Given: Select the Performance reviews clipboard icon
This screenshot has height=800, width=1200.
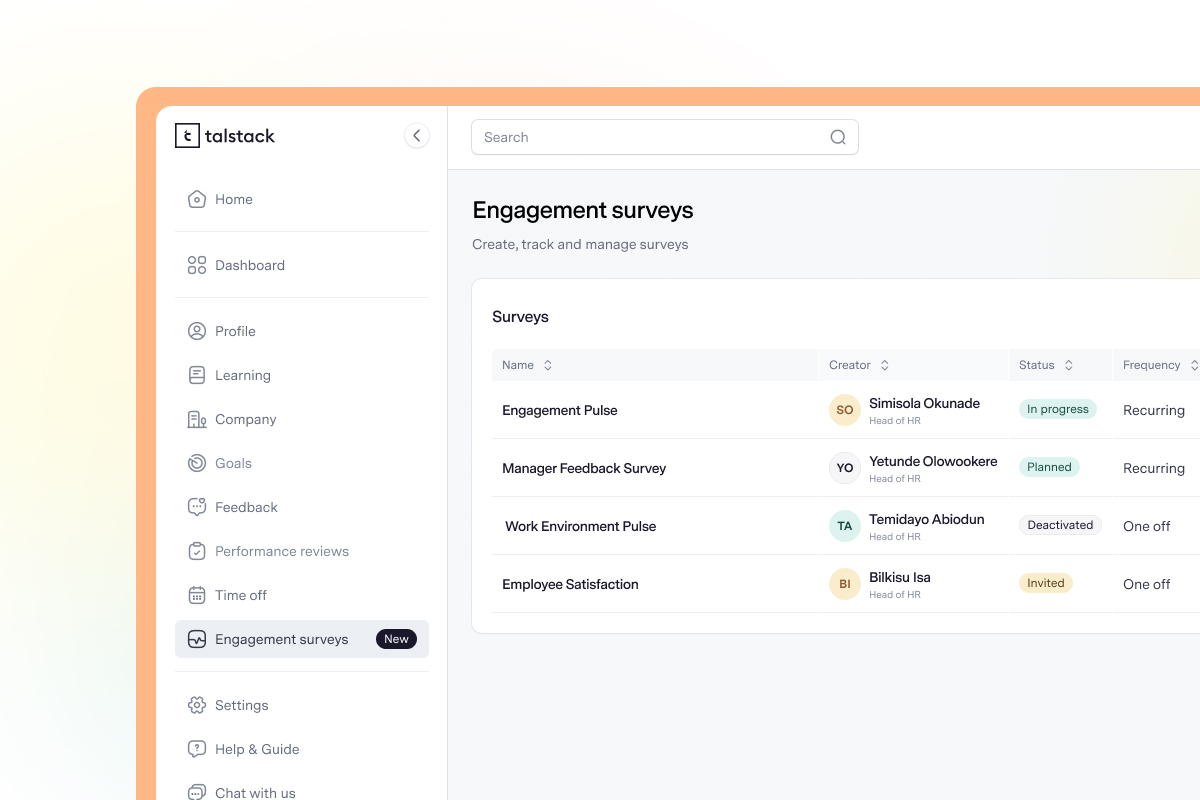Looking at the screenshot, I should click(197, 551).
